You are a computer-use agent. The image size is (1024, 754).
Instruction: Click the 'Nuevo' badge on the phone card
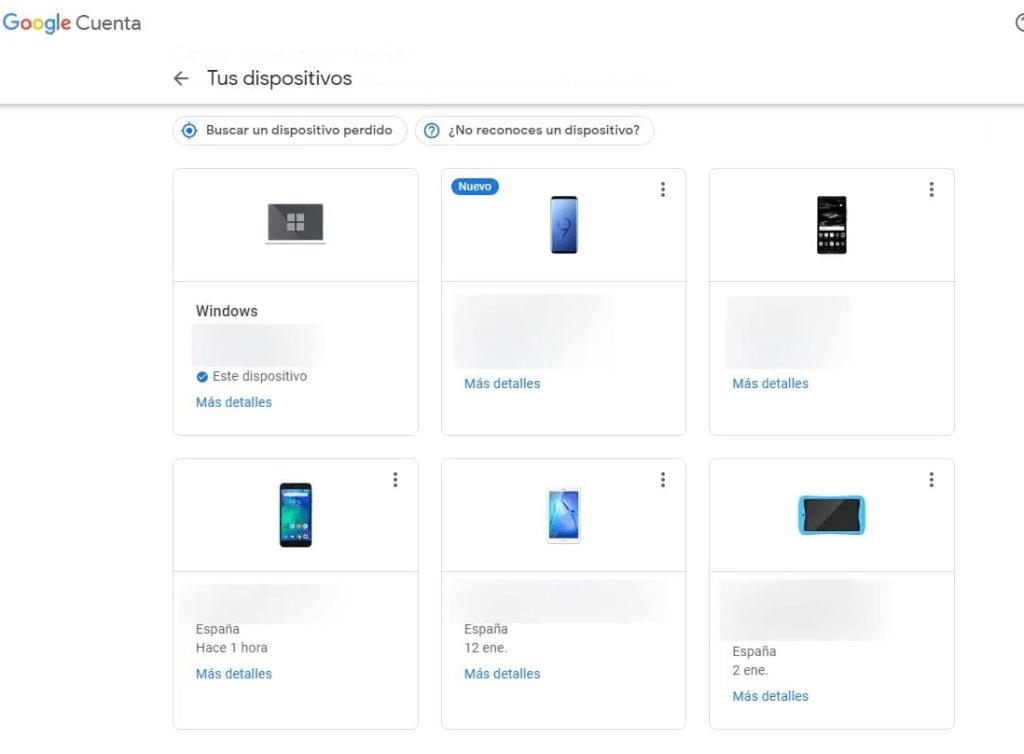coord(475,187)
